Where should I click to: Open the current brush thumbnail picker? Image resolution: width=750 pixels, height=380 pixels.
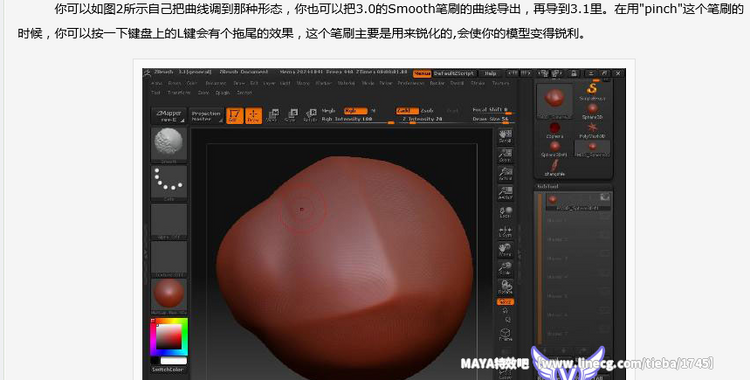coord(169,145)
